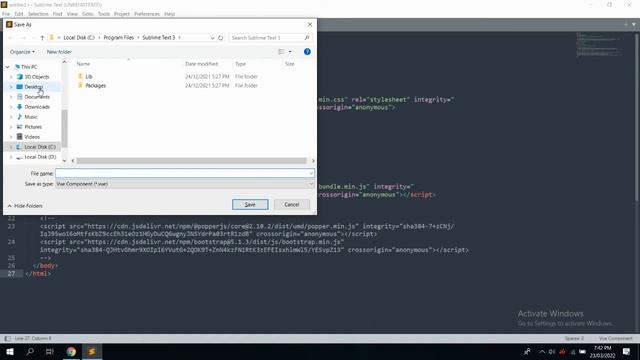Expand the Downloads tree node
This screenshot has width=640, height=360.
(11, 107)
